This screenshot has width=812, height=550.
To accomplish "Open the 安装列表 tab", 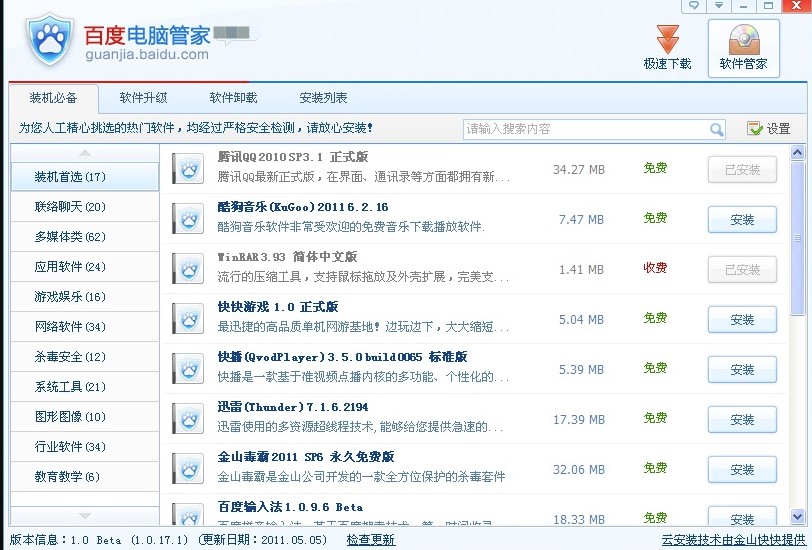I will 323,98.
